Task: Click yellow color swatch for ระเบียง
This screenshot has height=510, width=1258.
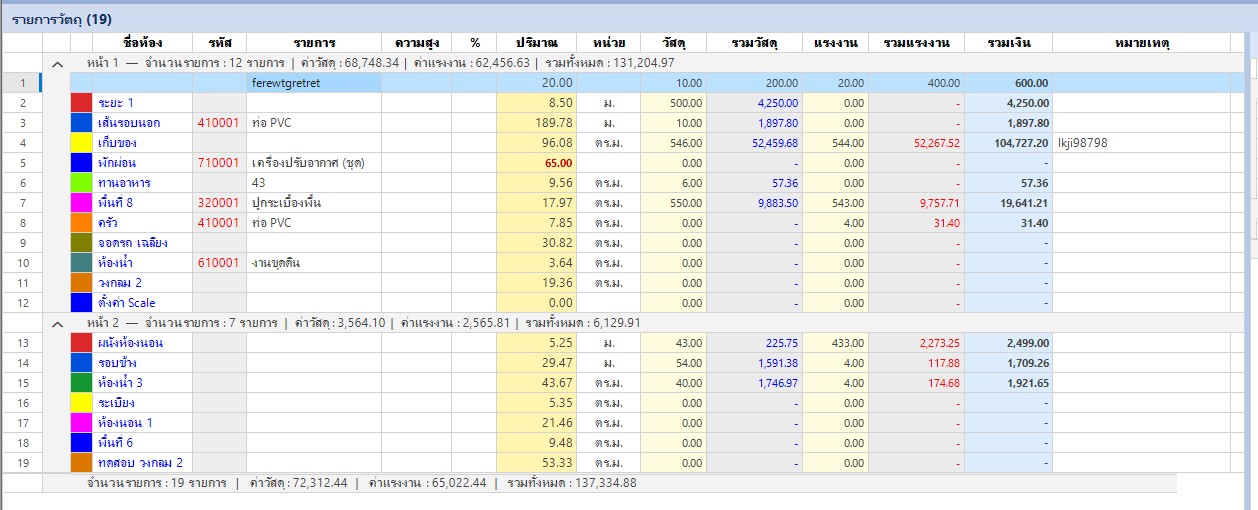Action: 81,403
